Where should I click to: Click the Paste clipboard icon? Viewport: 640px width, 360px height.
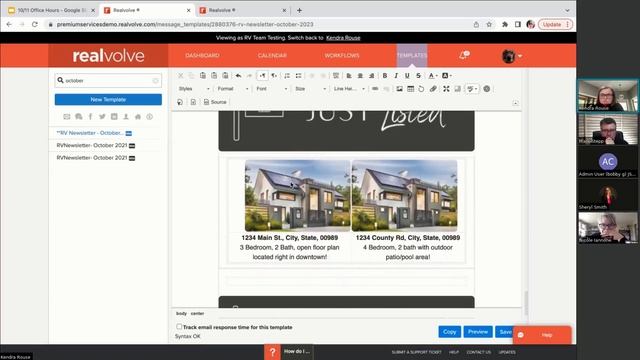pyautogui.click(x=203, y=76)
